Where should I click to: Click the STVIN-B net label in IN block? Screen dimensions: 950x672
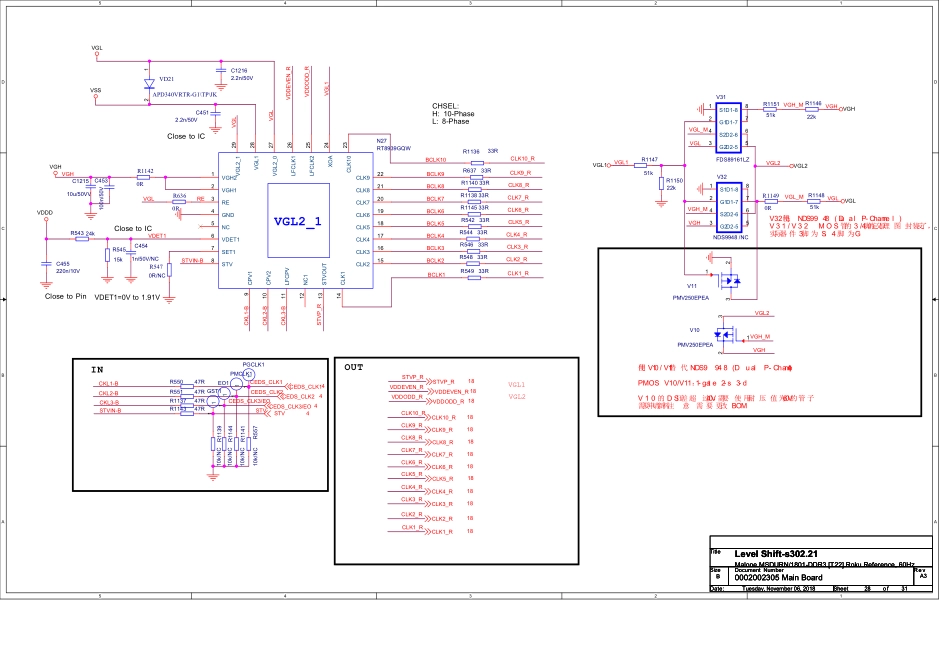click(x=110, y=411)
